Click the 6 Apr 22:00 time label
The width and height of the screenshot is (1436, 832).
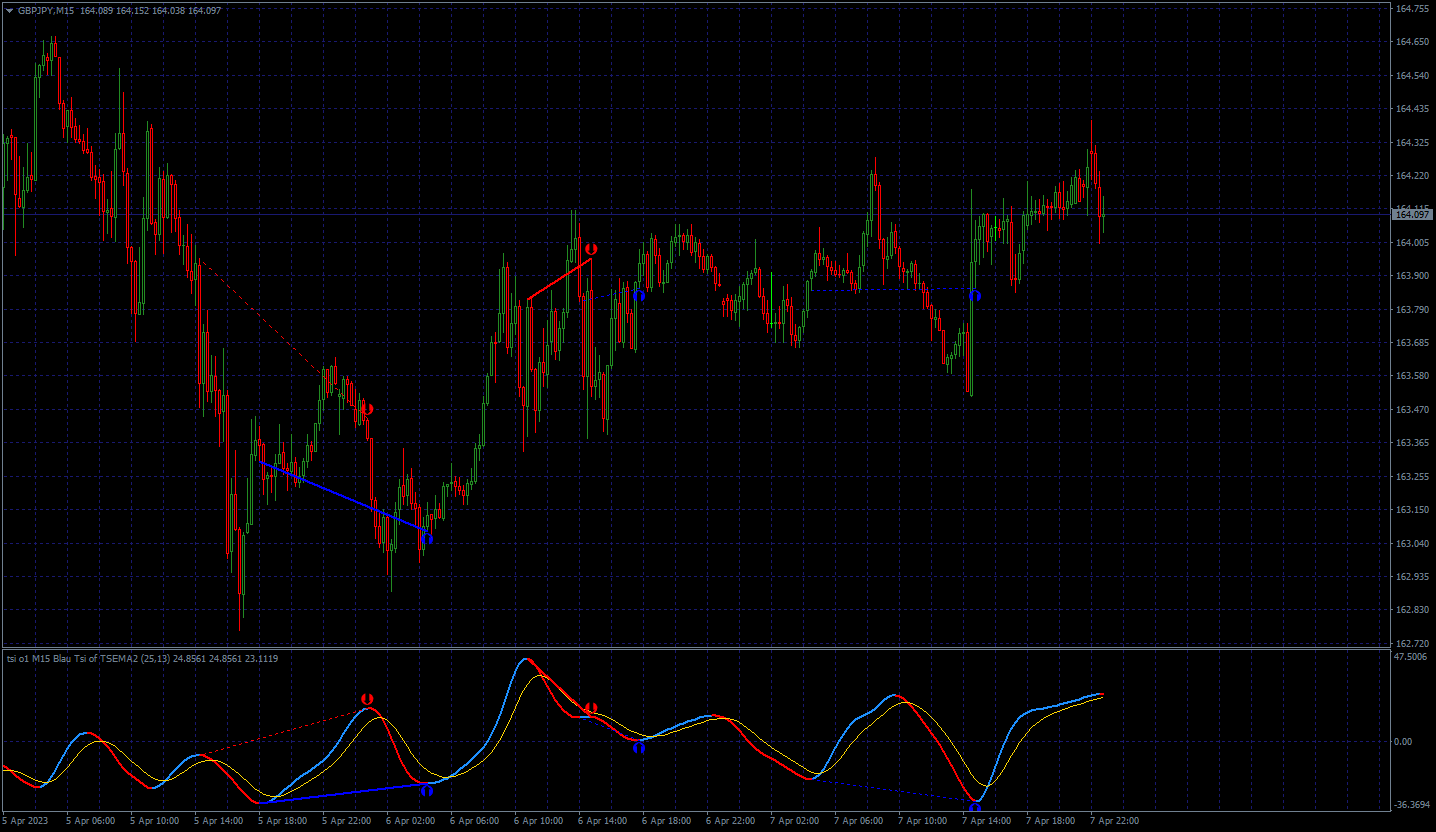pos(730,821)
